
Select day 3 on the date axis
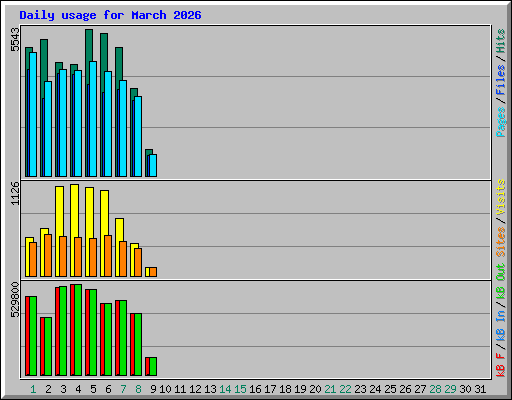click(63, 389)
